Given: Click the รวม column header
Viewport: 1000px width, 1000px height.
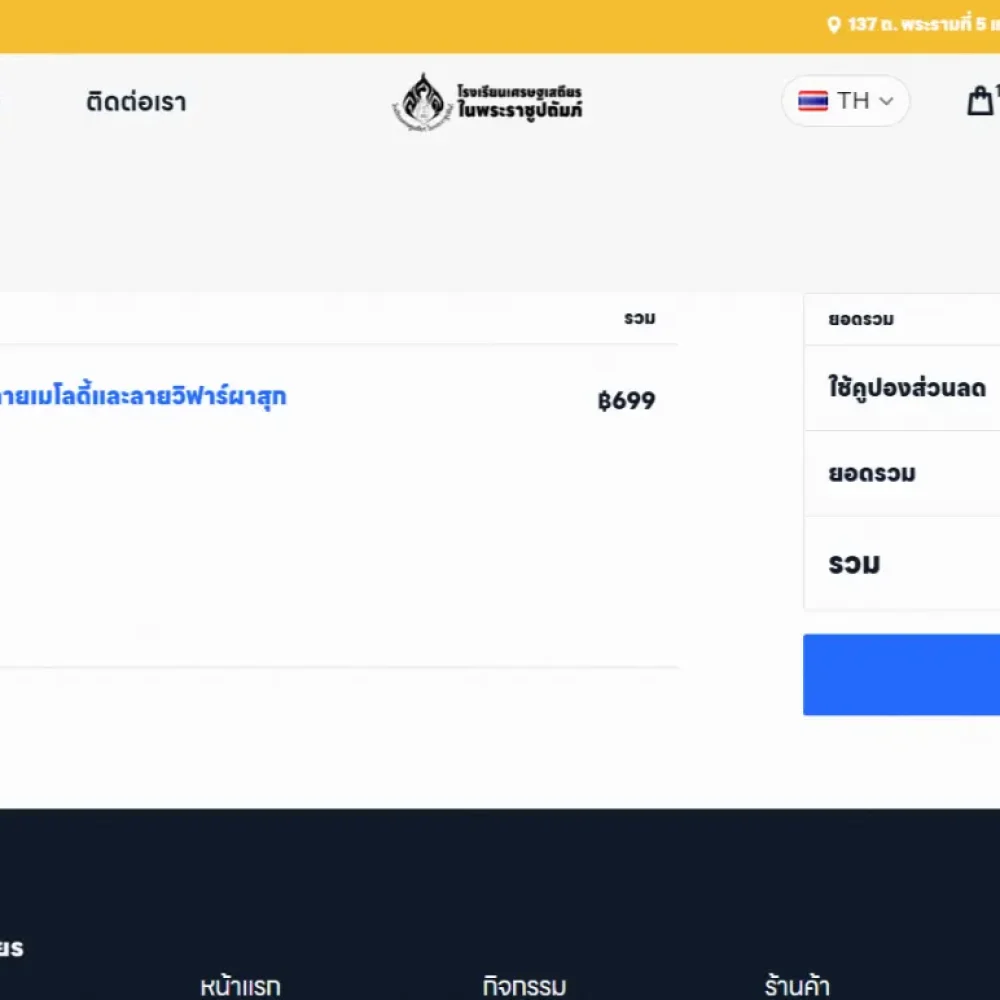Looking at the screenshot, I should 640,318.
